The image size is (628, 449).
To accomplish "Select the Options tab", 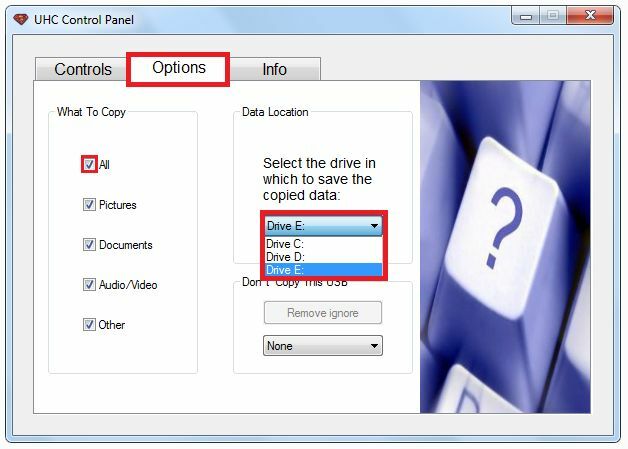I will click(x=179, y=68).
